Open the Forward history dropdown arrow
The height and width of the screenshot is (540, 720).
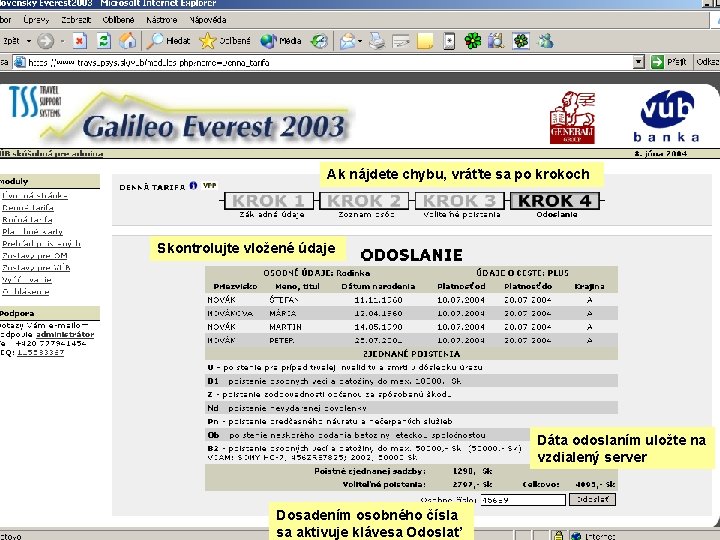coord(62,41)
